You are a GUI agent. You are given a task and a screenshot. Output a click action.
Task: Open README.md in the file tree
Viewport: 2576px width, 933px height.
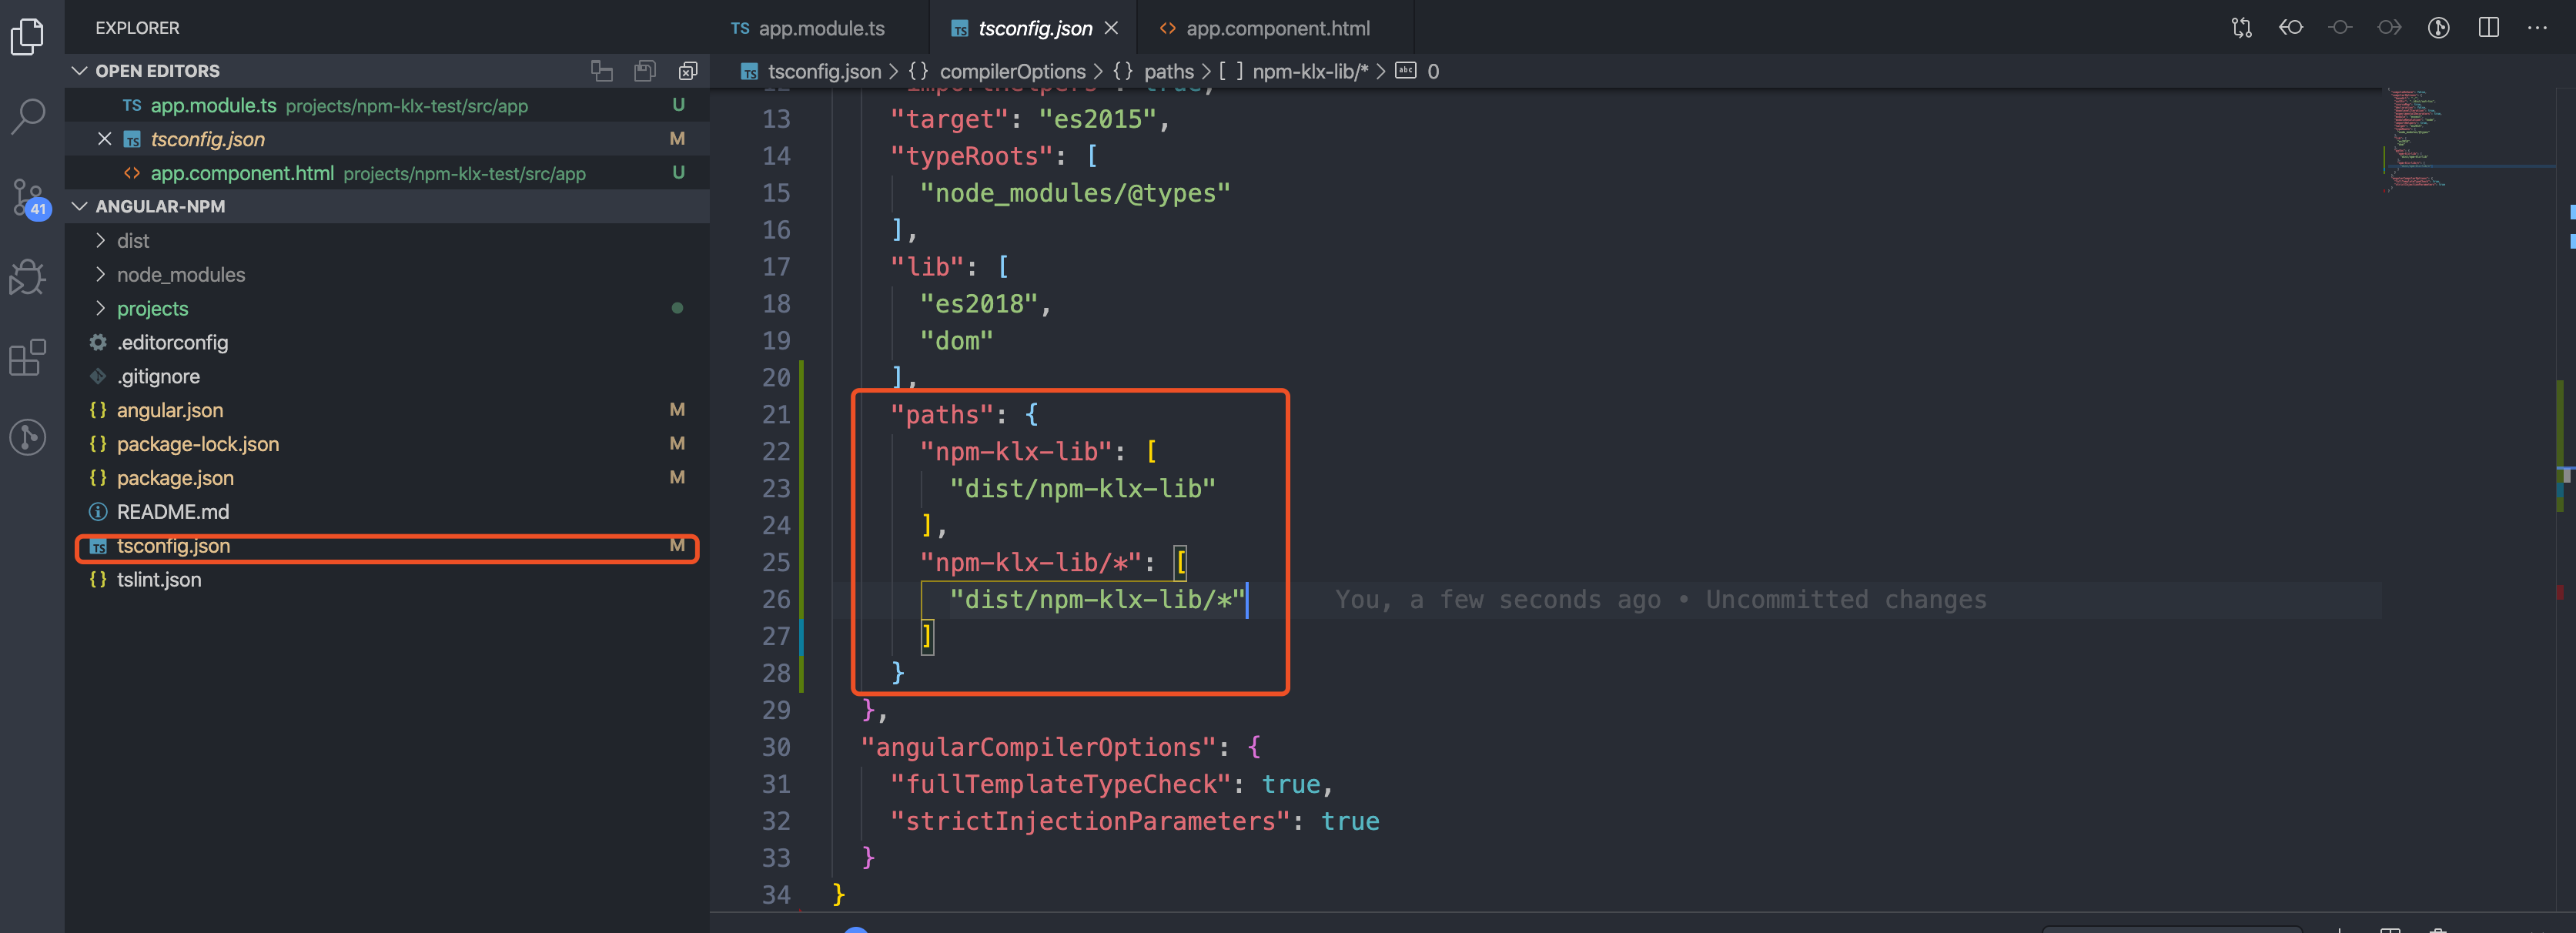pos(386,512)
